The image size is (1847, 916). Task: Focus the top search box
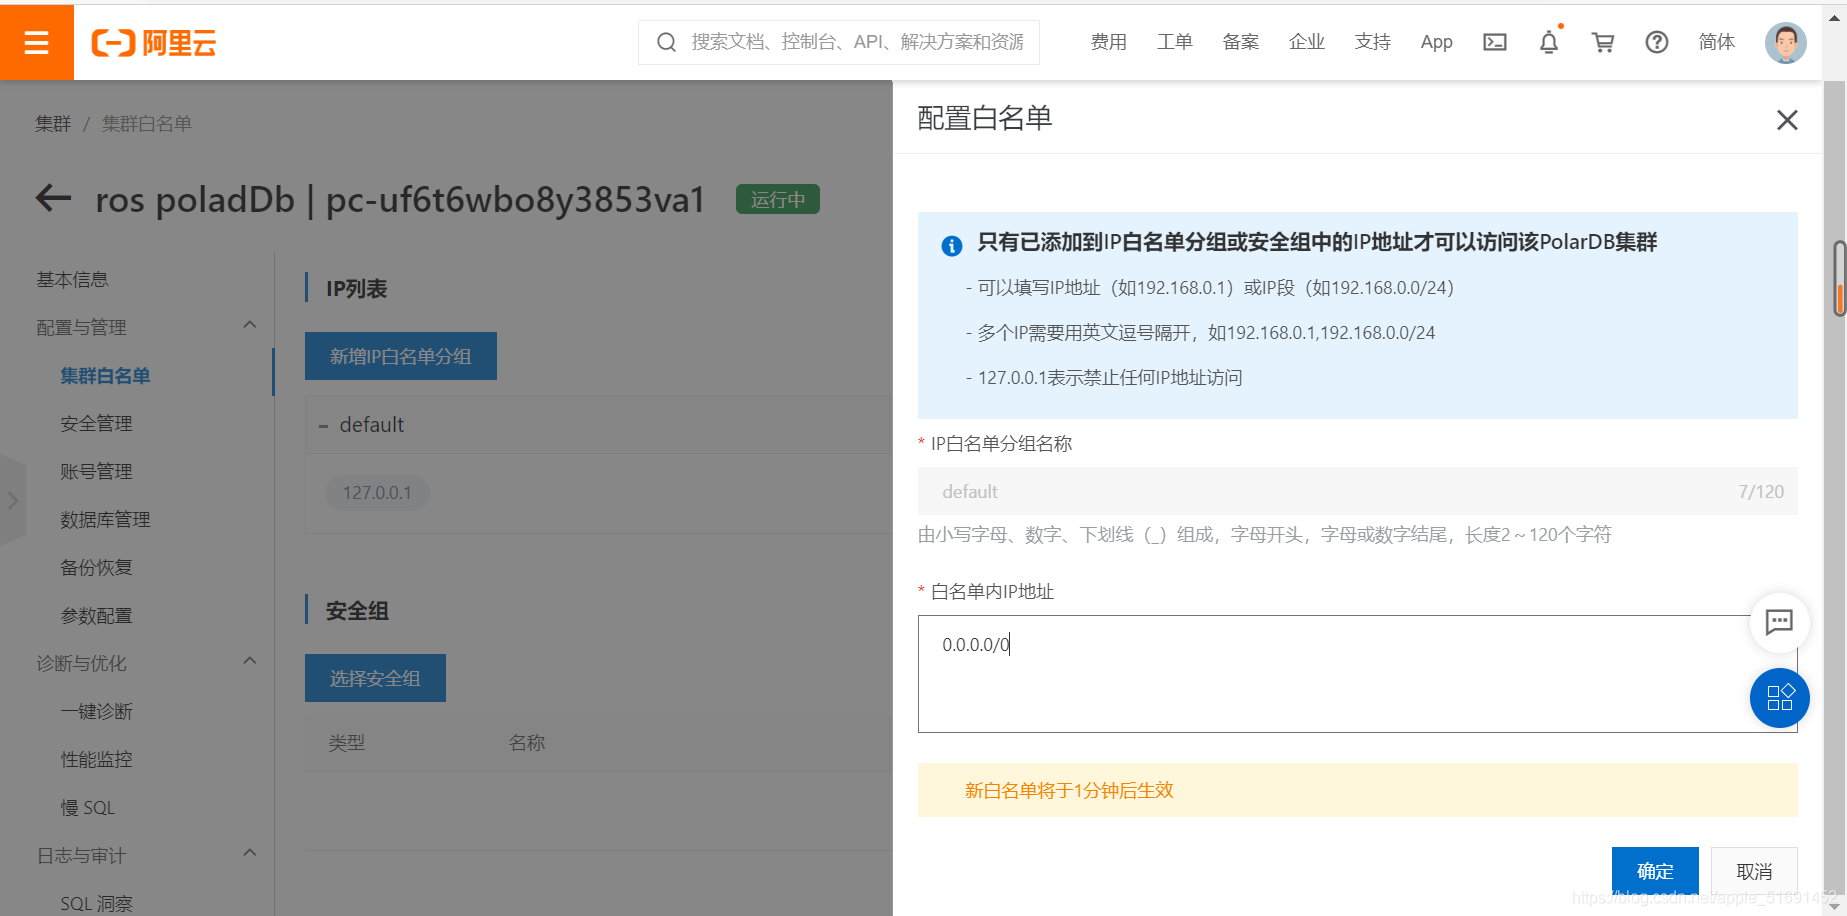838,42
